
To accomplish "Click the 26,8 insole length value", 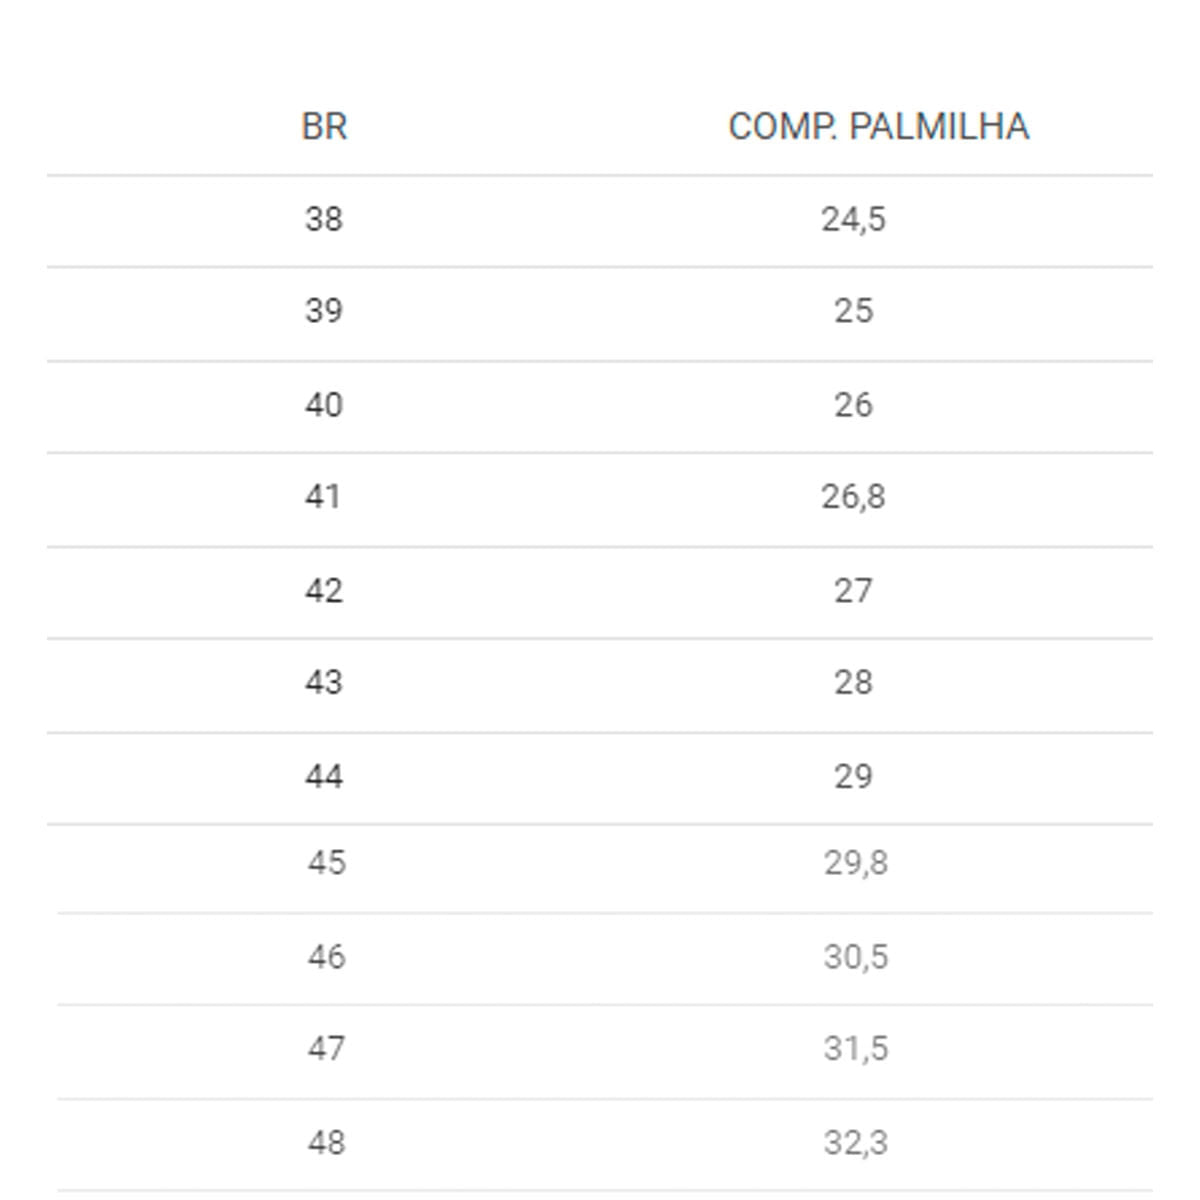I will (853, 497).
